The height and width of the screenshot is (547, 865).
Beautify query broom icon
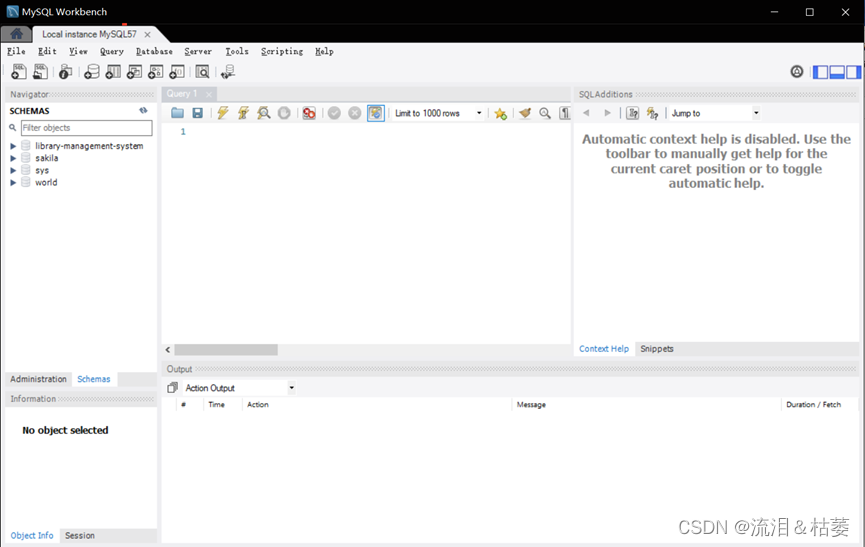point(525,113)
